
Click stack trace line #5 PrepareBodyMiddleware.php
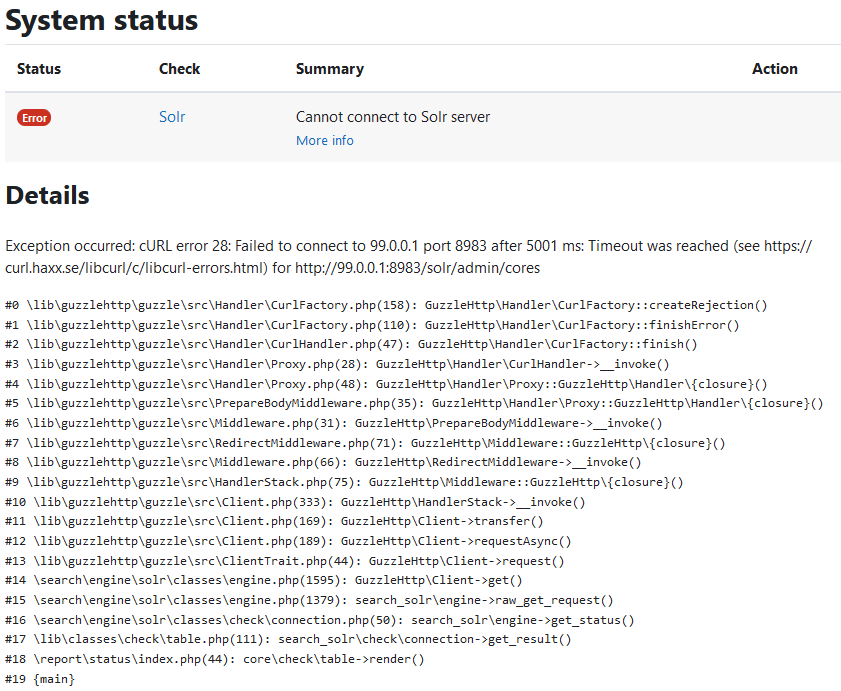[414, 403]
